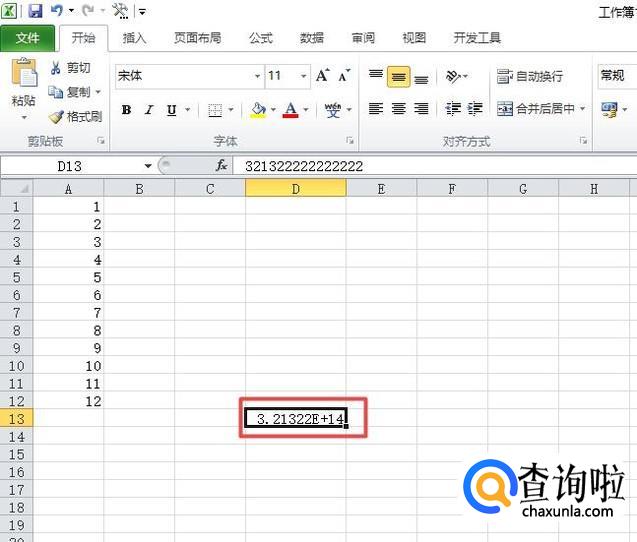Click the phonetic guide (wén) icon

(x=333, y=110)
